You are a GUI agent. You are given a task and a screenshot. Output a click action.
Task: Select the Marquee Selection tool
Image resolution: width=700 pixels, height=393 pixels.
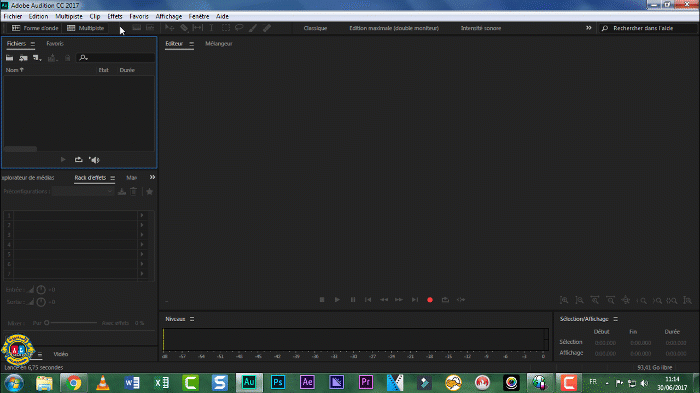pyautogui.click(x=226, y=28)
